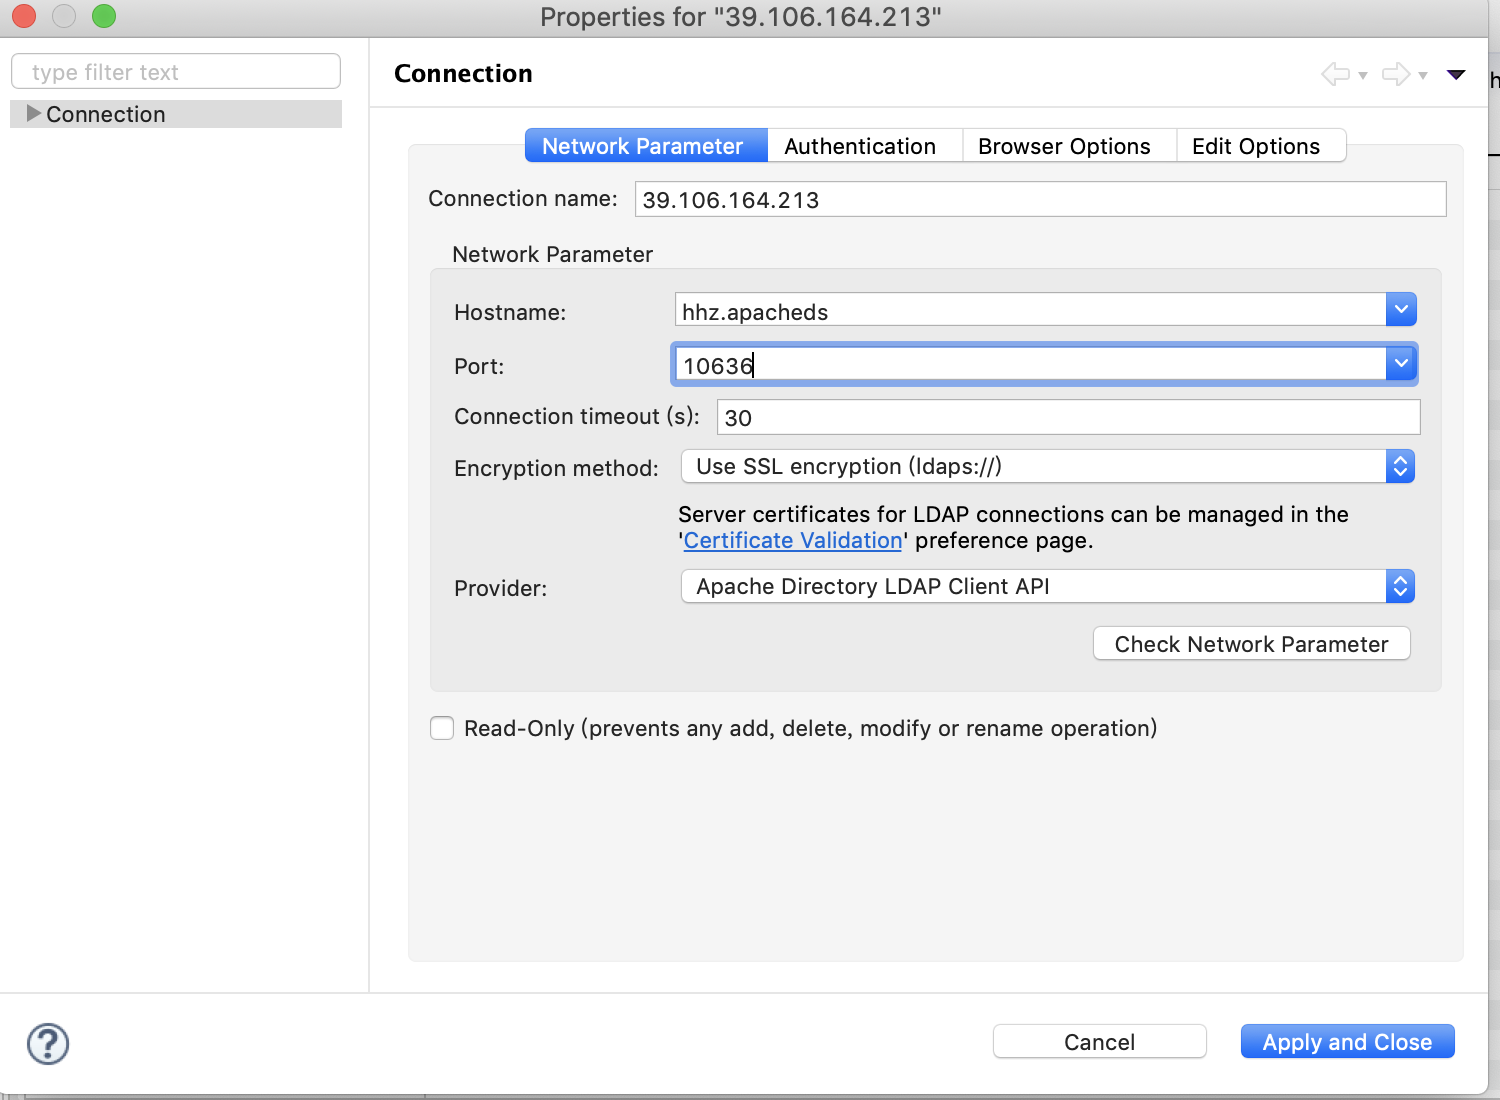
Task: Click the Apply and Close button
Action: (1347, 1041)
